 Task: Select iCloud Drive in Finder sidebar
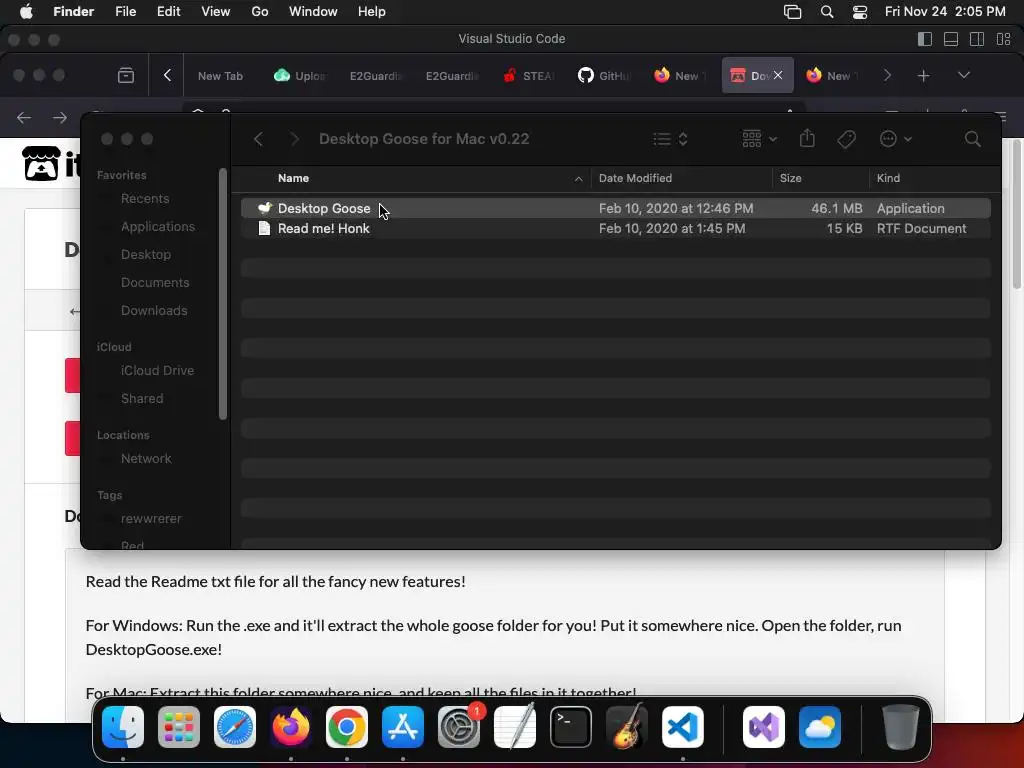pyautogui.click(x=157, y=370)
